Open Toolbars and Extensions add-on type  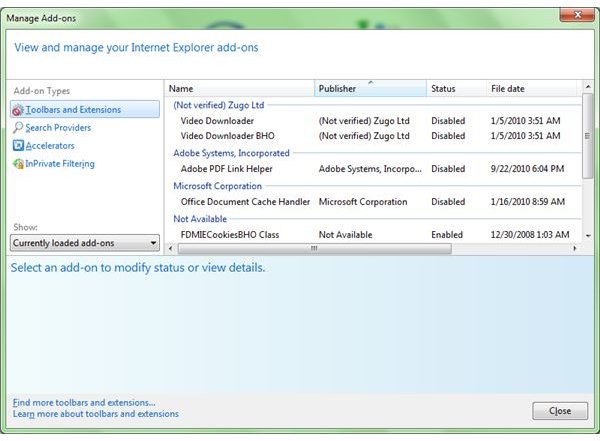tap(85, 109)
